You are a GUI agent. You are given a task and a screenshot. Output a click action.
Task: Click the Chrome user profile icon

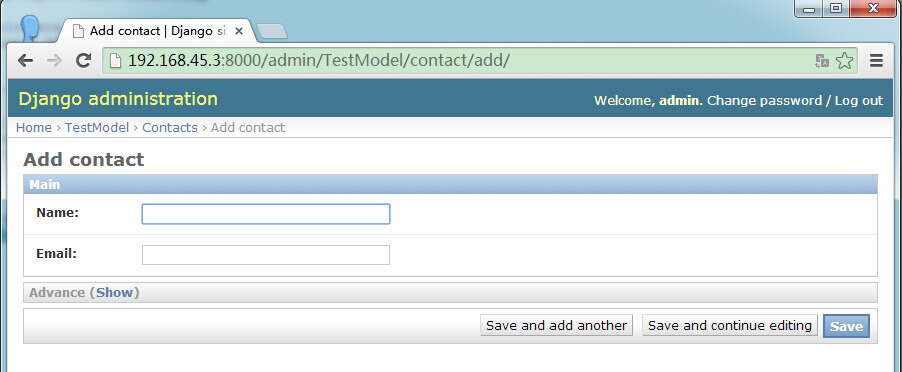click(x=29, y=28)
